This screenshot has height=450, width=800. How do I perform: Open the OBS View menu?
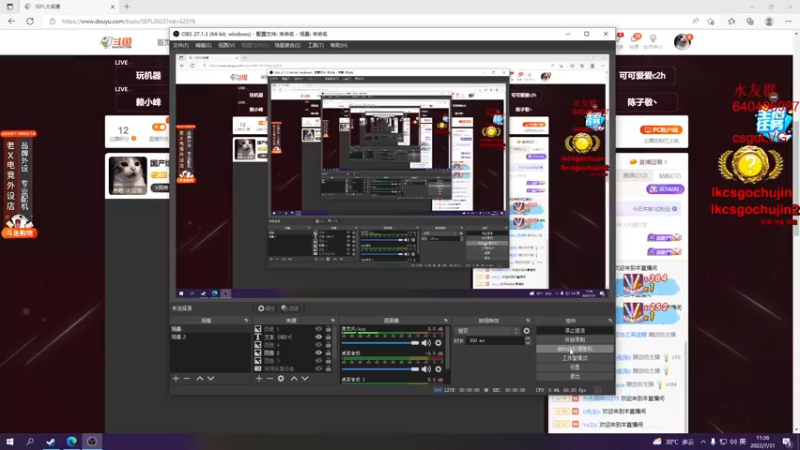click(x=227, y=45)
